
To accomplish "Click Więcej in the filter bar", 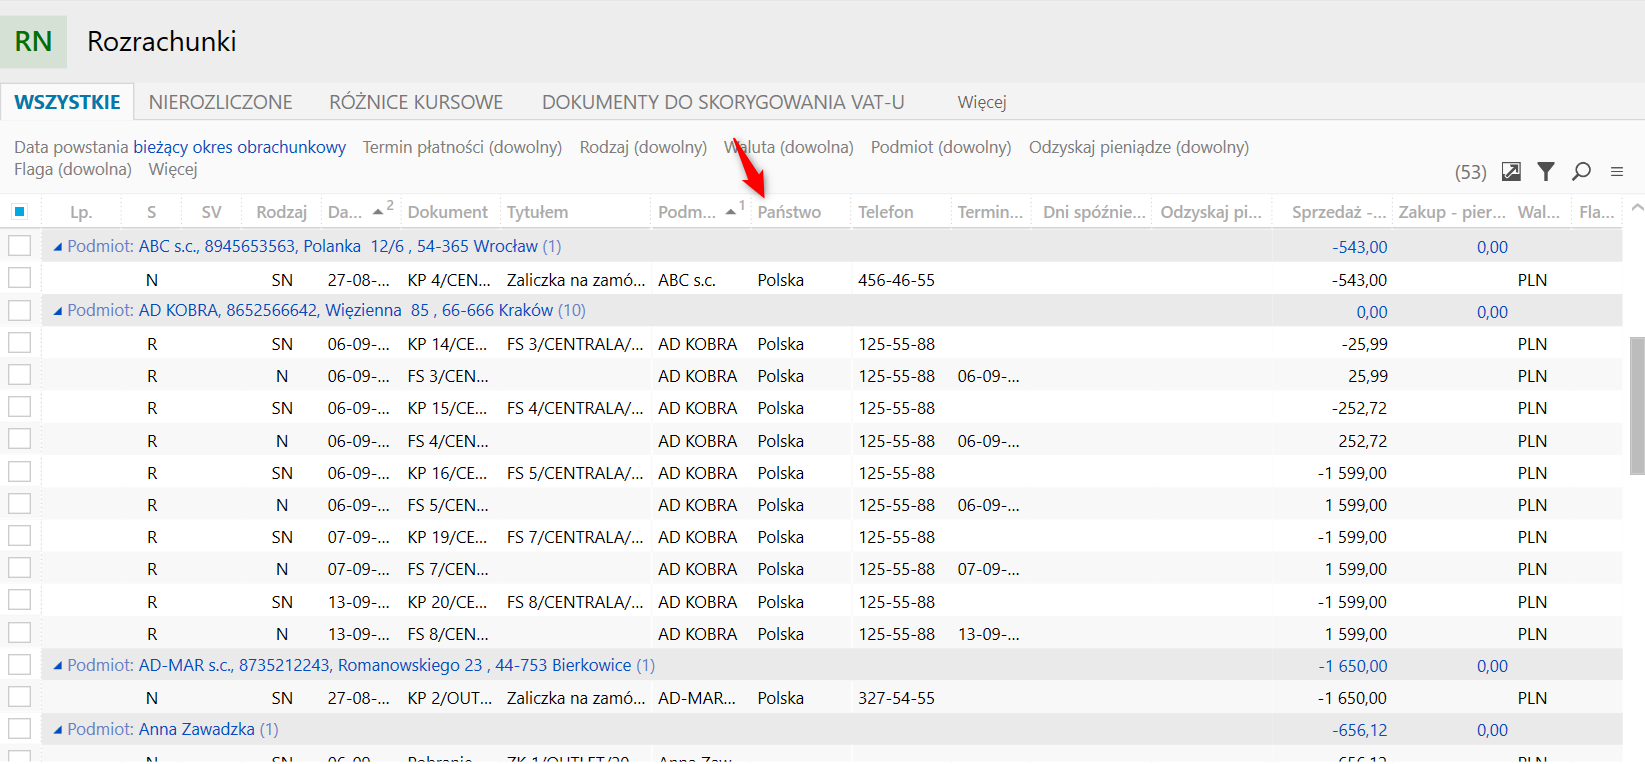I will point(173,169).
